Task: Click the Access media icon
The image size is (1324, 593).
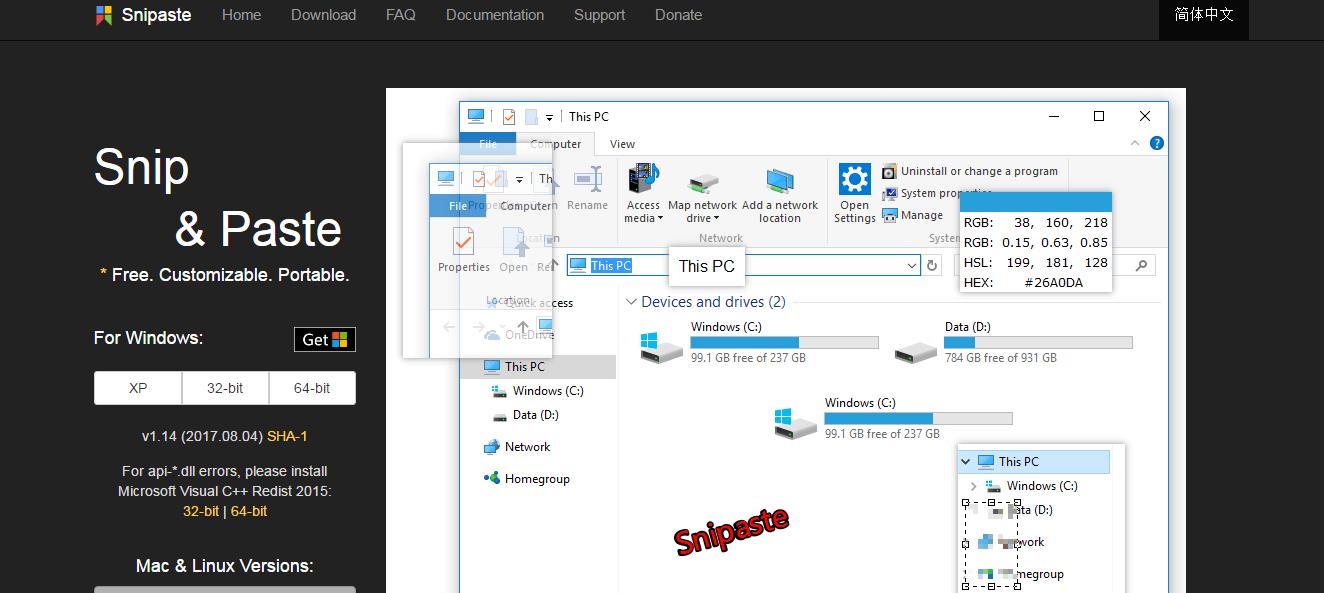Action: [x=643, y=180]
